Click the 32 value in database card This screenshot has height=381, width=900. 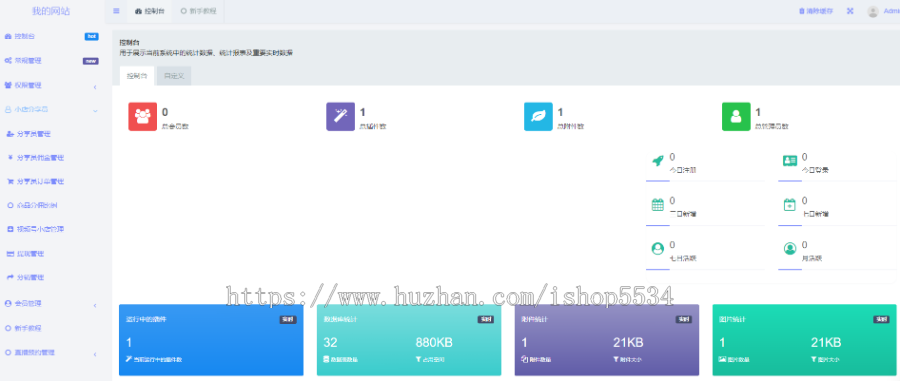(x=330, y=343)
